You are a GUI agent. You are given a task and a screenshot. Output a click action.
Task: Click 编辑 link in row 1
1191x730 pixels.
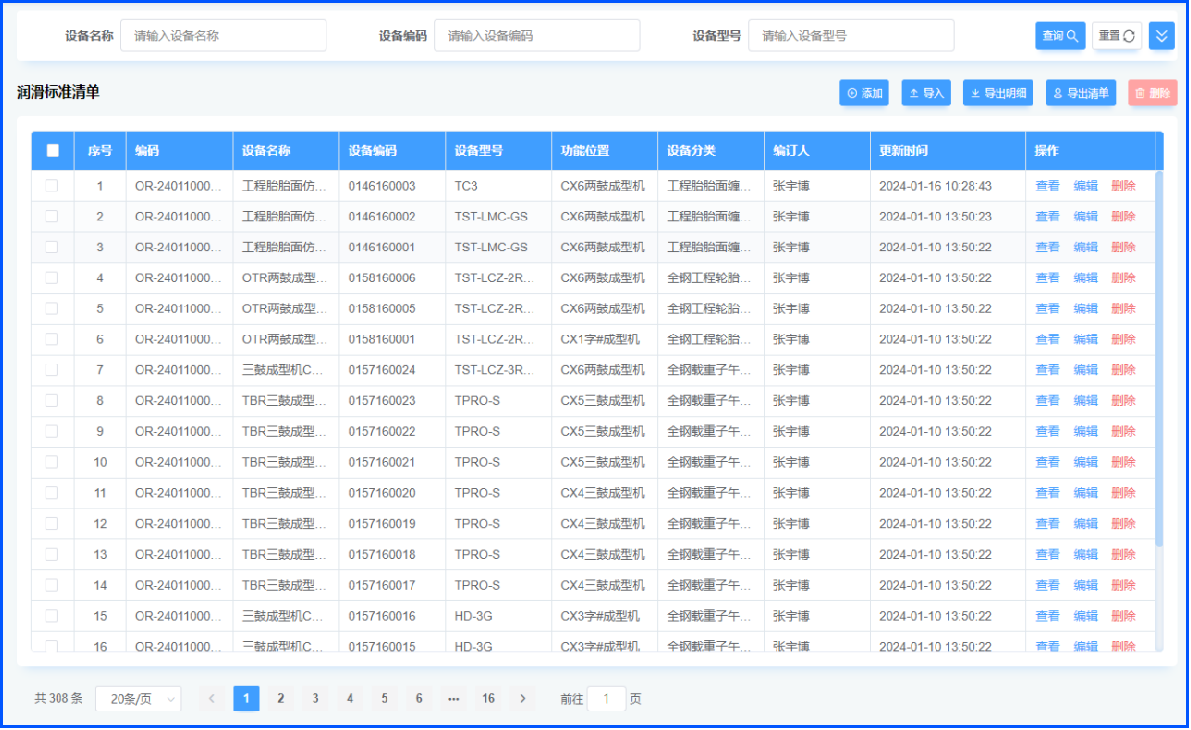[x=1085, y=186]
